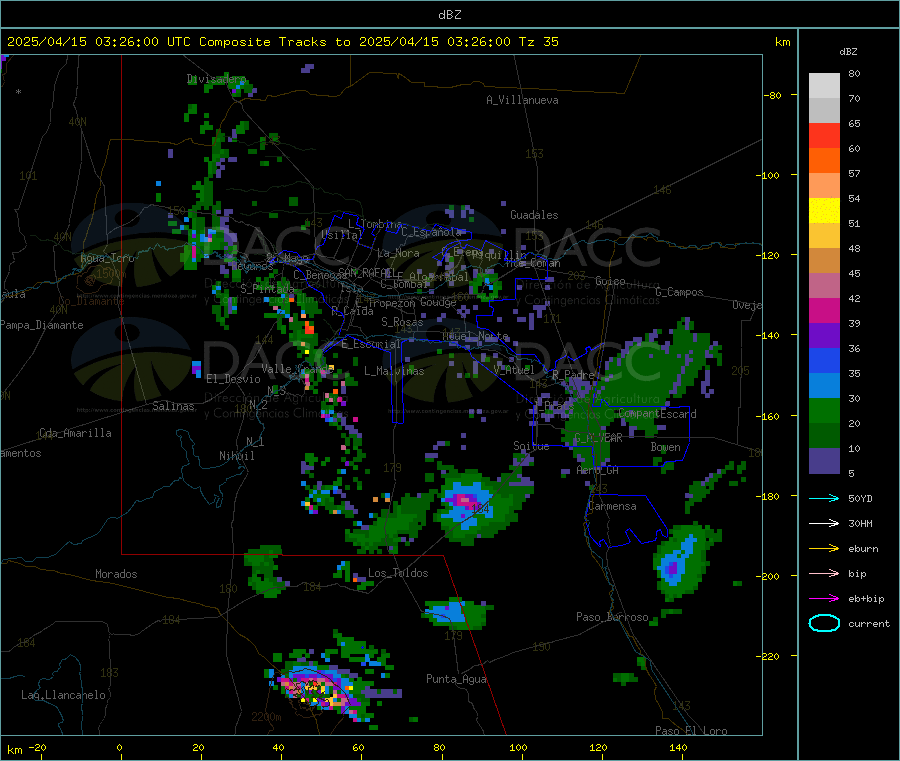Click the 'eb+bip' legend label
900x761 pixels.
[866, 599]
